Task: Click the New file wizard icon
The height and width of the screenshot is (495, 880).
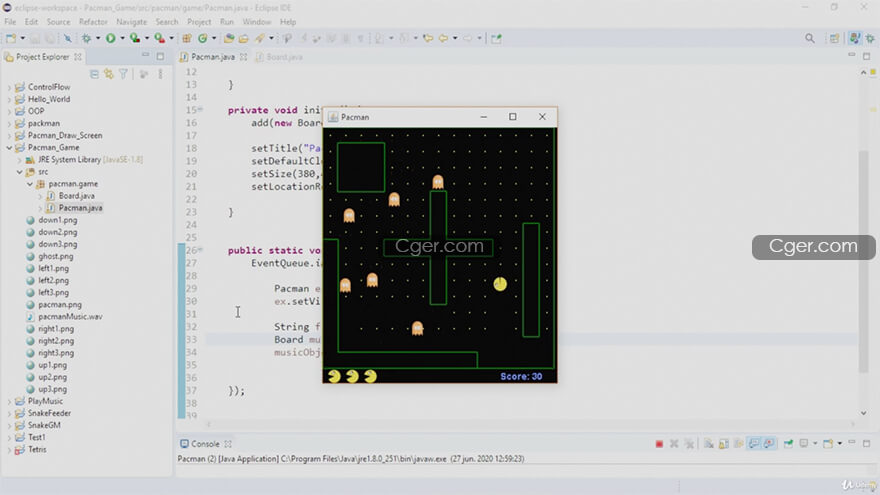Action: pos(11,38)
